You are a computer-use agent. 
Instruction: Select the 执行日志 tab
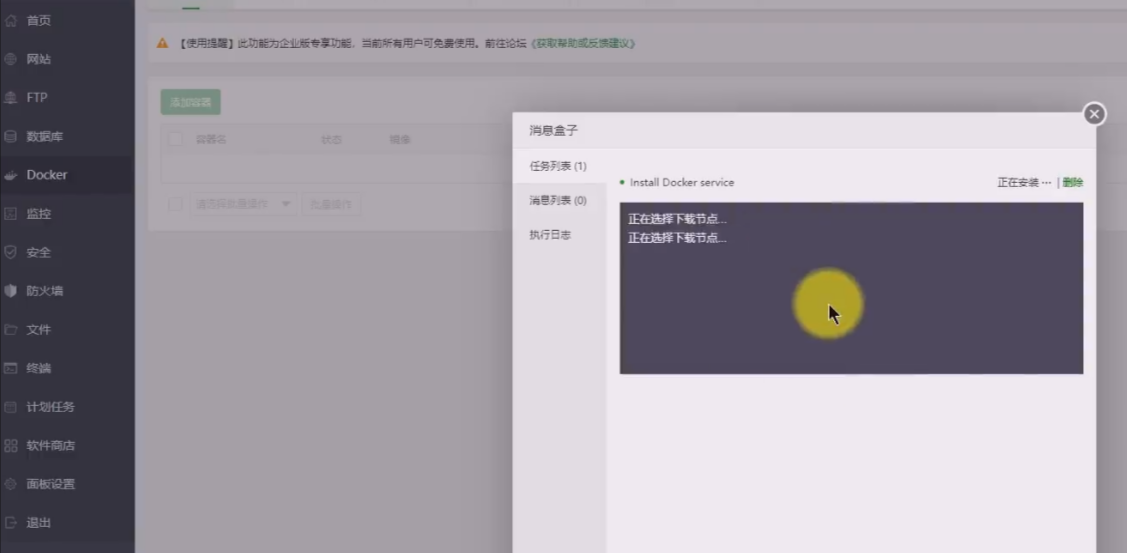point(550,235)
